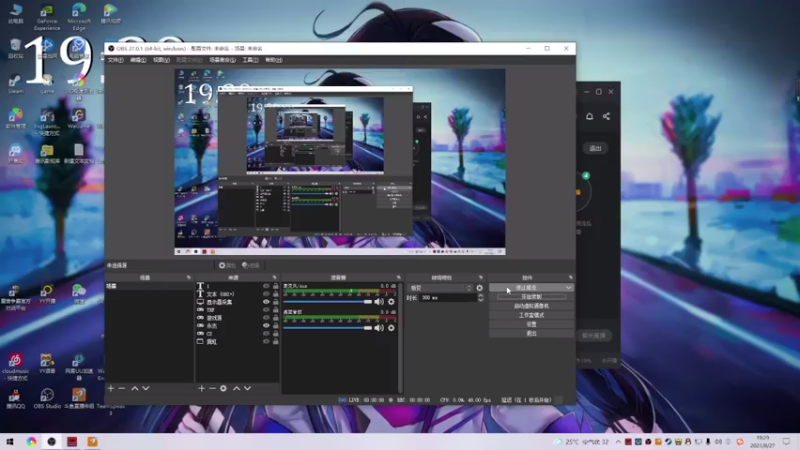Lock the 文本 (GDI+) source

click(276, 294)
